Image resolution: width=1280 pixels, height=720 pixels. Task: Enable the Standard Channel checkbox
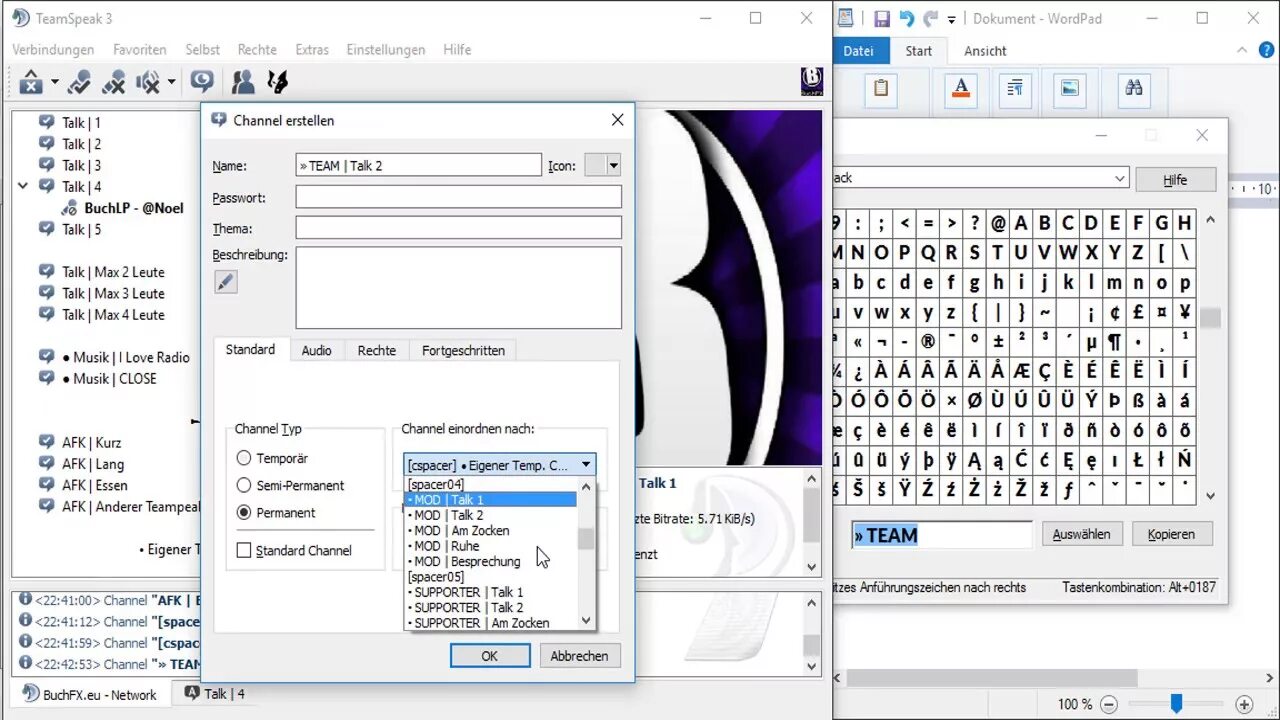point(244,550)
